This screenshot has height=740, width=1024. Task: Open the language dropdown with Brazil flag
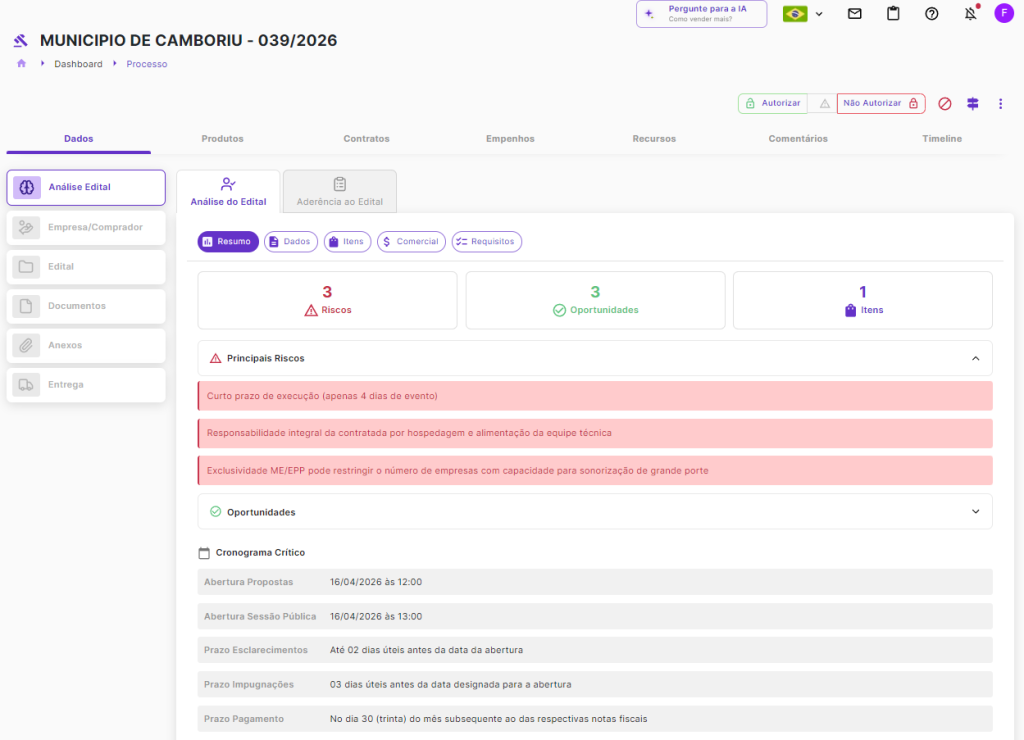[x=803, y=14]
